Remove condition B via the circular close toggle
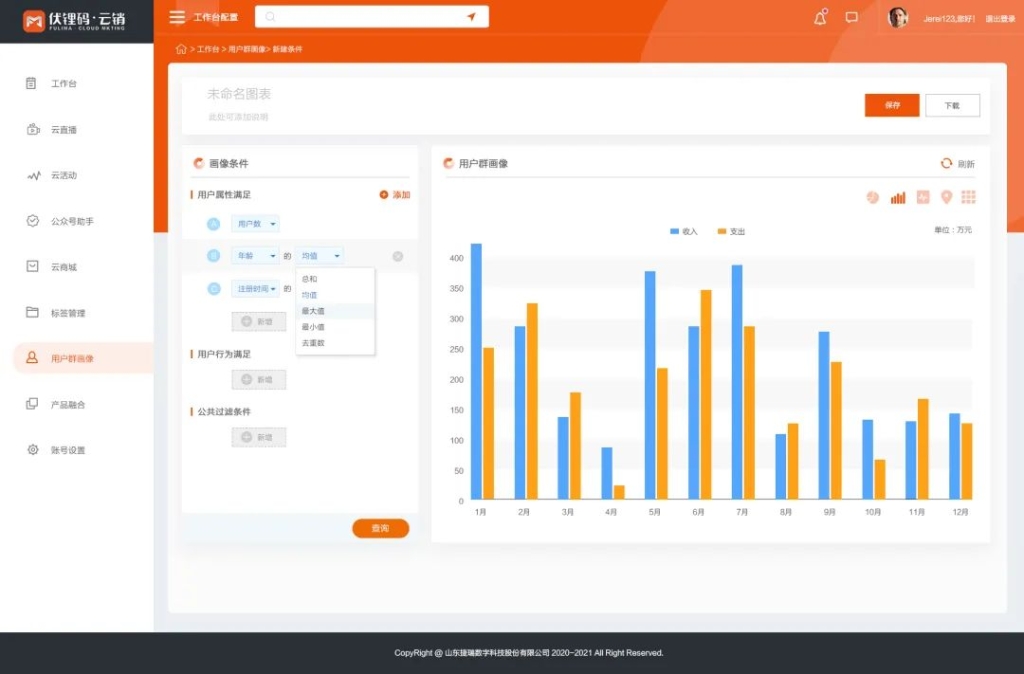 click(397, 255)
